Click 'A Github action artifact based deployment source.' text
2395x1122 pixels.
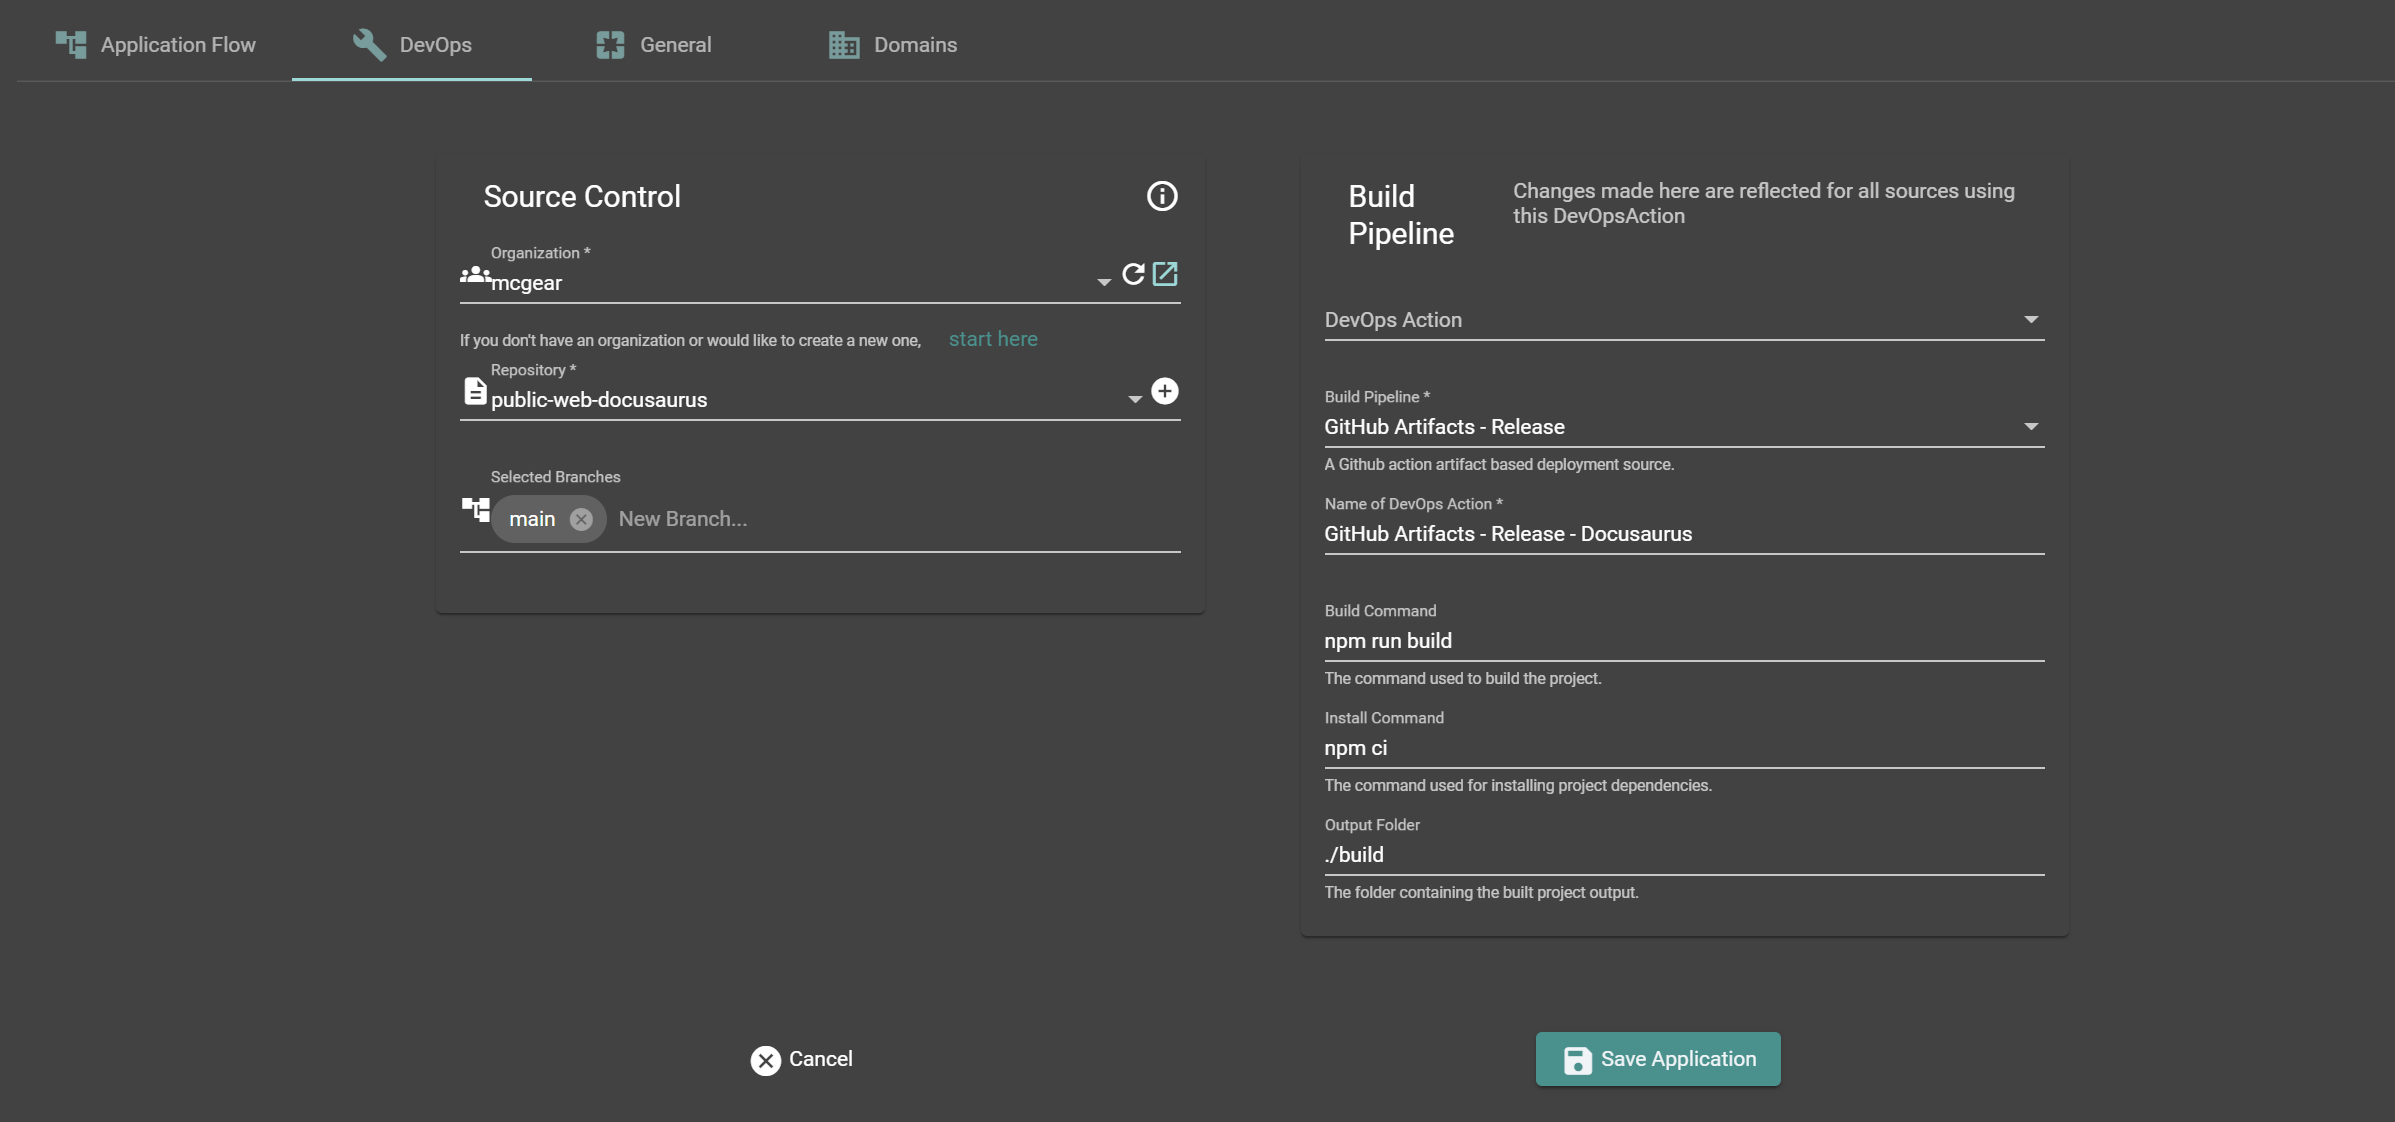(1499, 464)
